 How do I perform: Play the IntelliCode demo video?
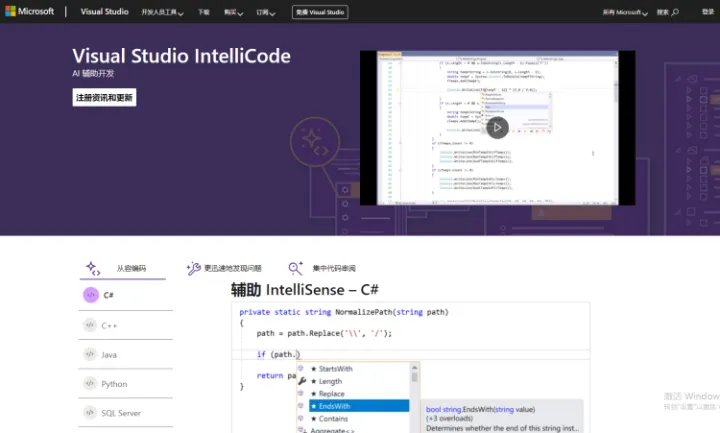coord(497,128)
